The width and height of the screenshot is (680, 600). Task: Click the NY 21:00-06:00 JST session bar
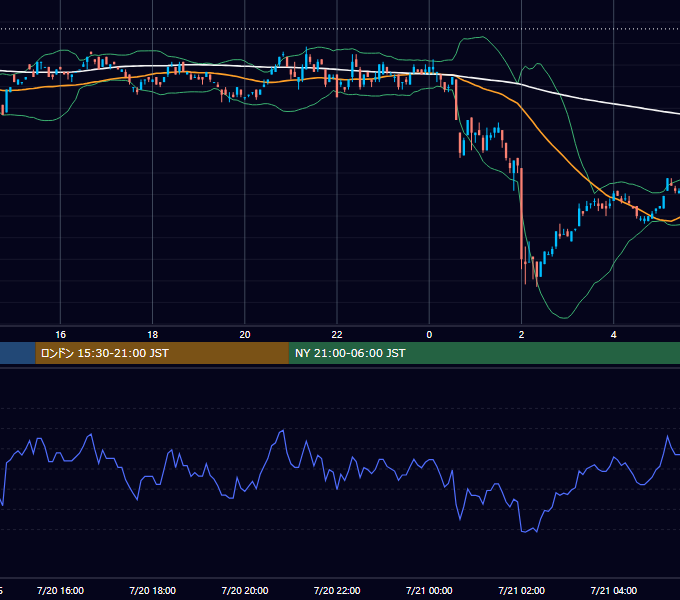click(484, 353)
